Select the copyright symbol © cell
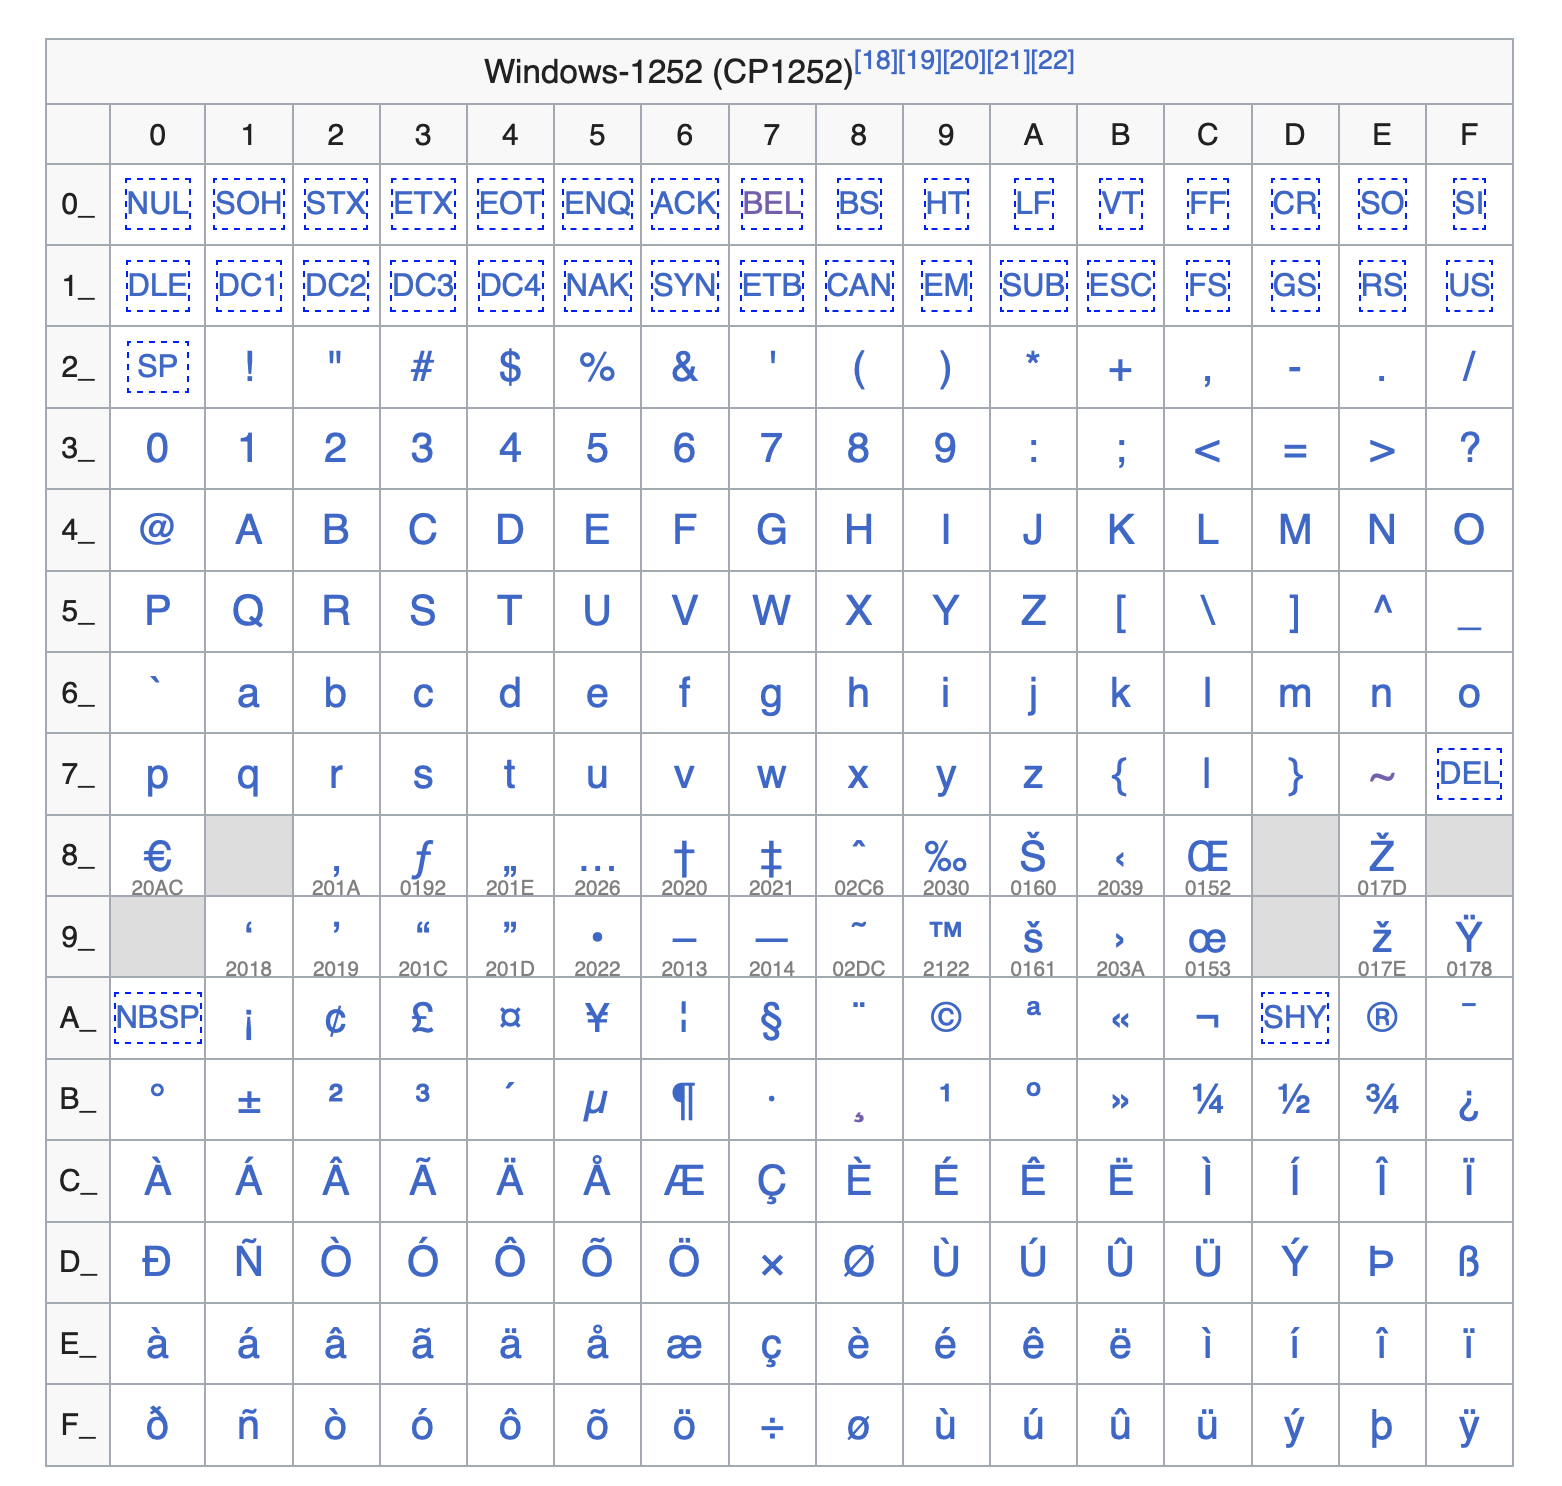The height and width of the screenshot is (1486, 1562). 944,1018
